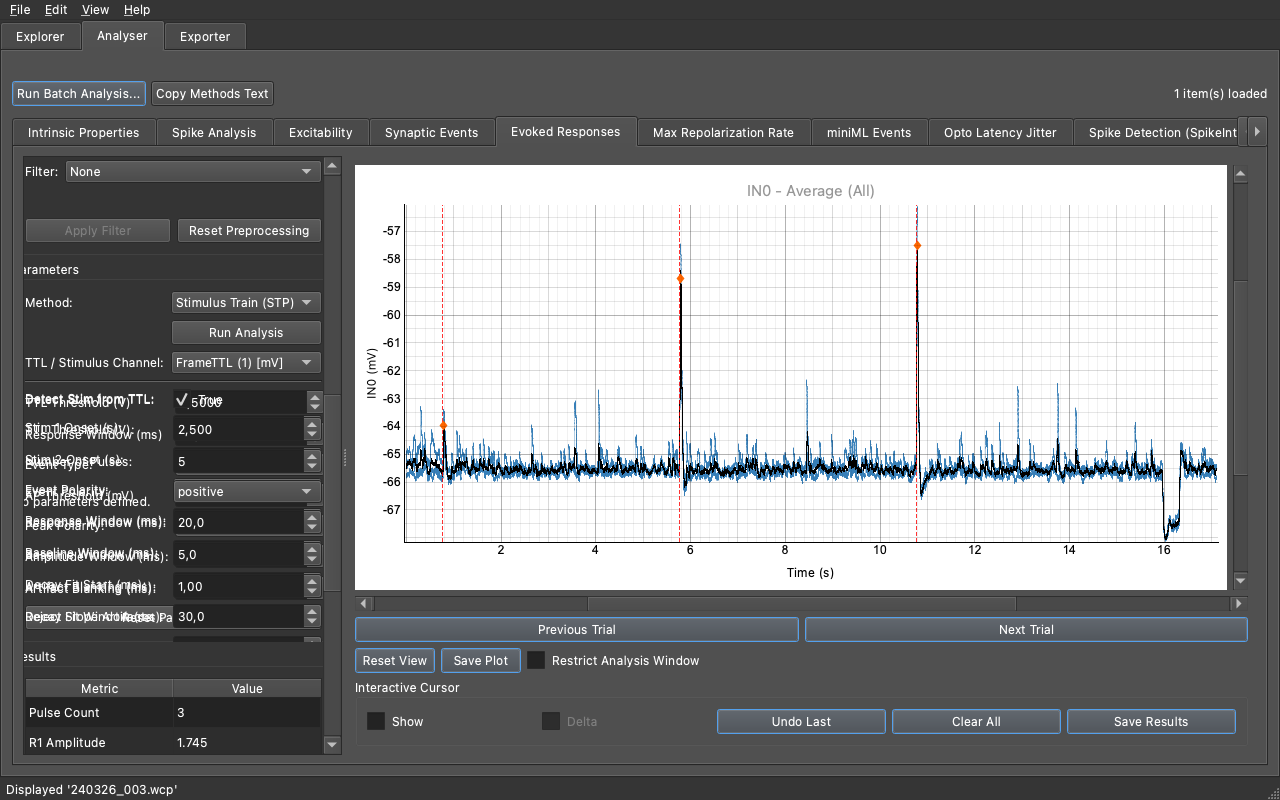Open the Opto Latency Jitter tab
1280x800 pixels.
(1000, 132)
